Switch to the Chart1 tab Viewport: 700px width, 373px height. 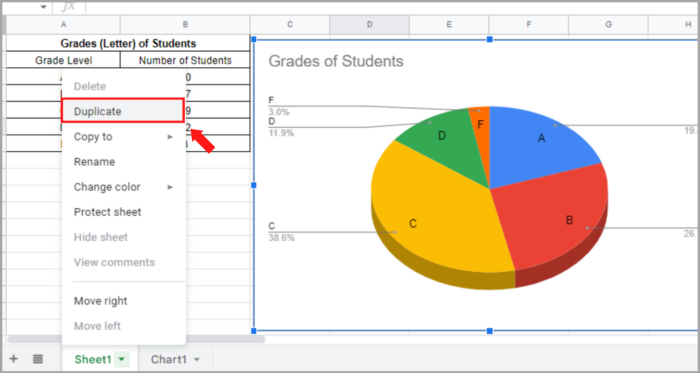(x=169, y=360)
